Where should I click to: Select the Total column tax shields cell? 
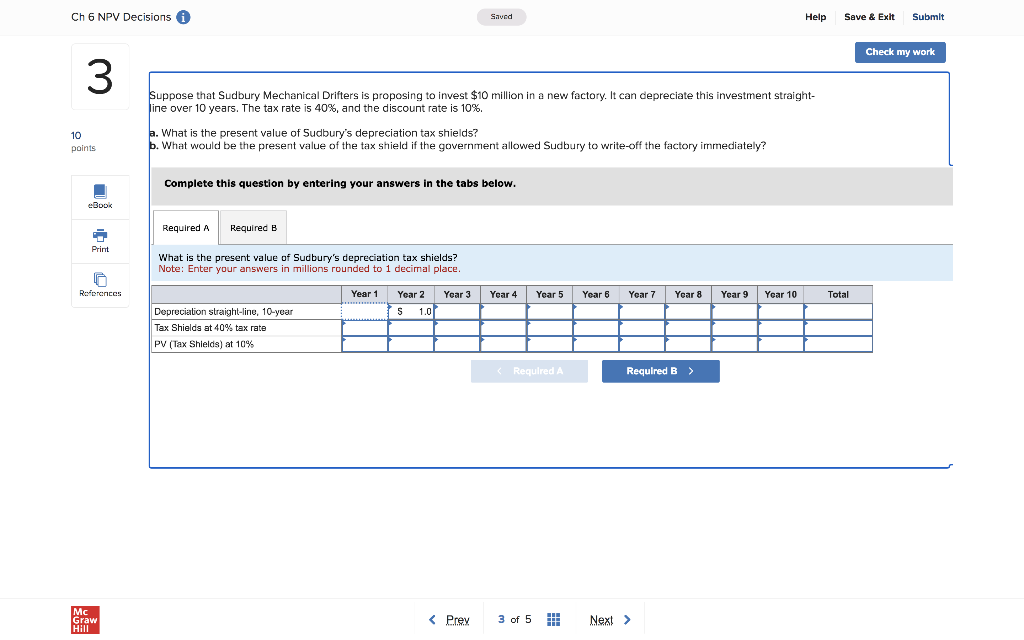pyautogui.click(x=838, y=327)
